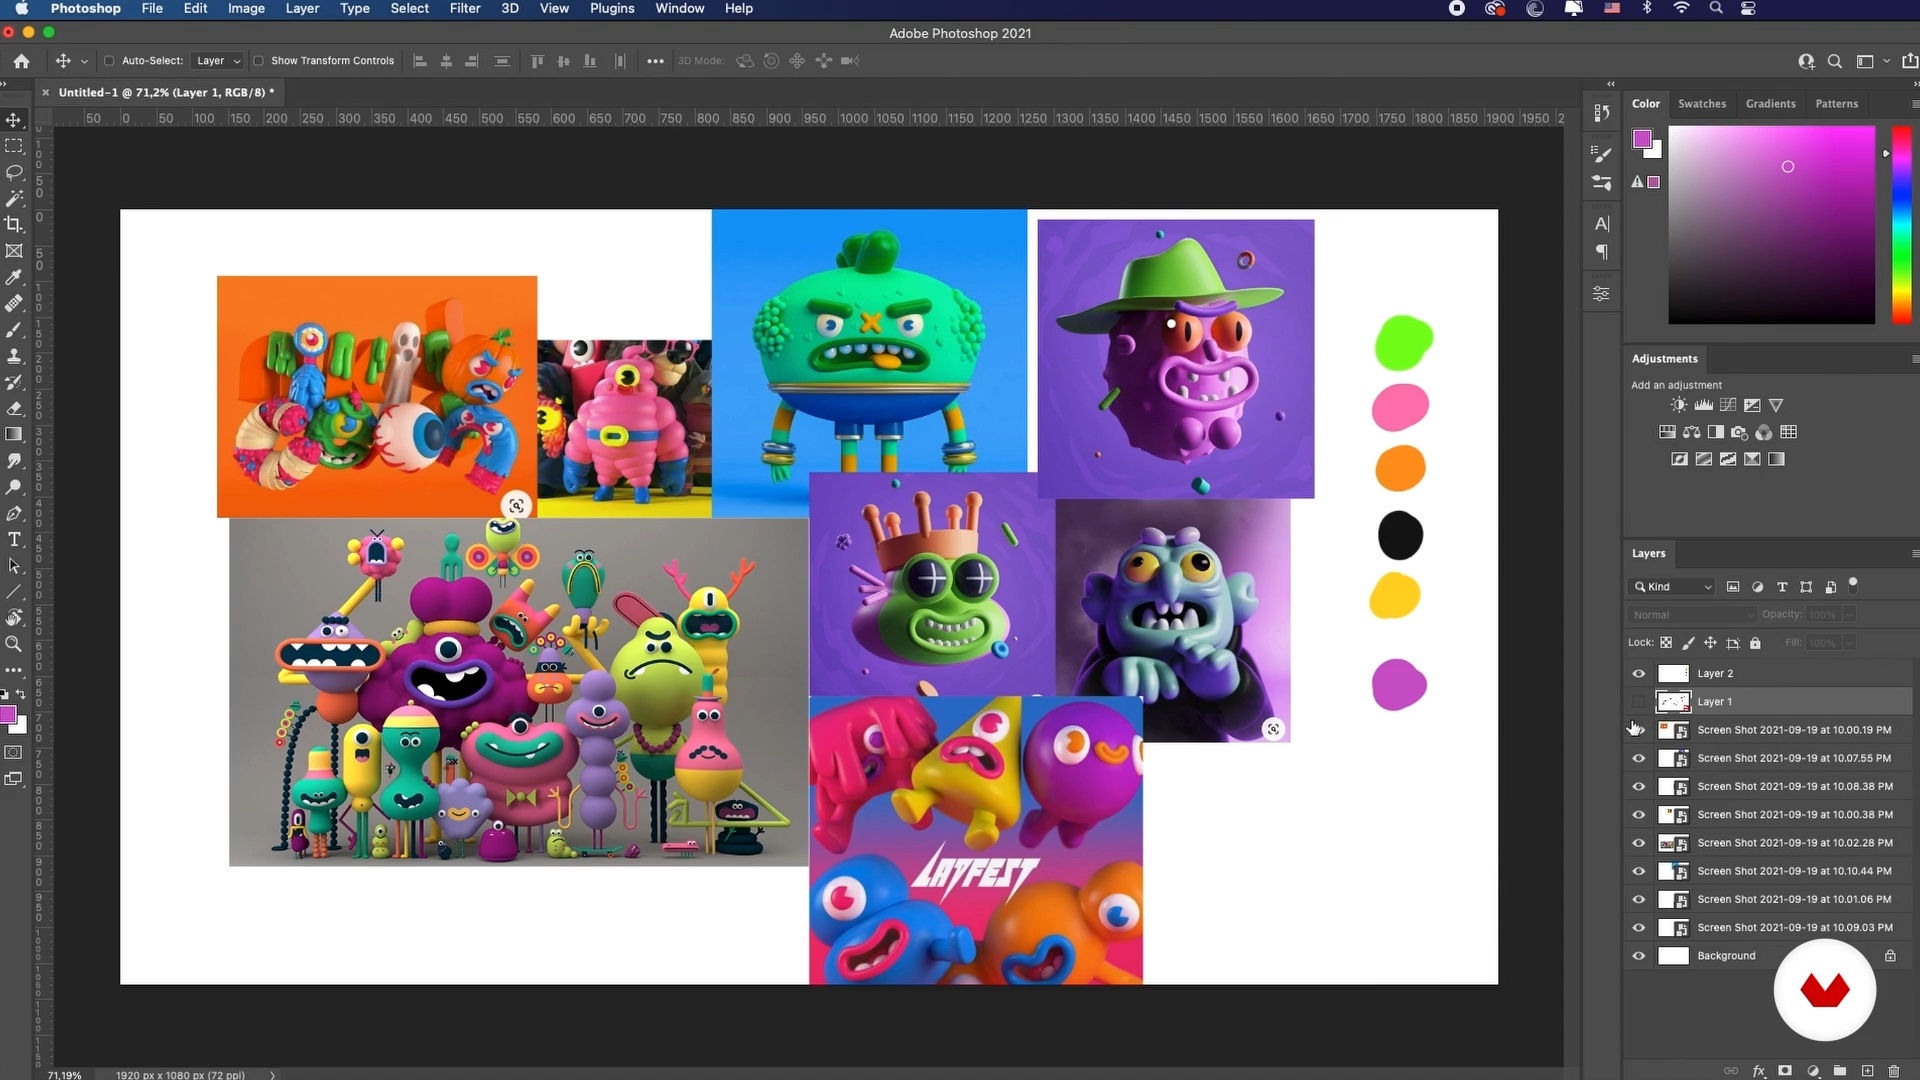1920x1080 pixels.
Task: Add a Hue/Saturation adjustment
Action: click(x=1667, y=432)
